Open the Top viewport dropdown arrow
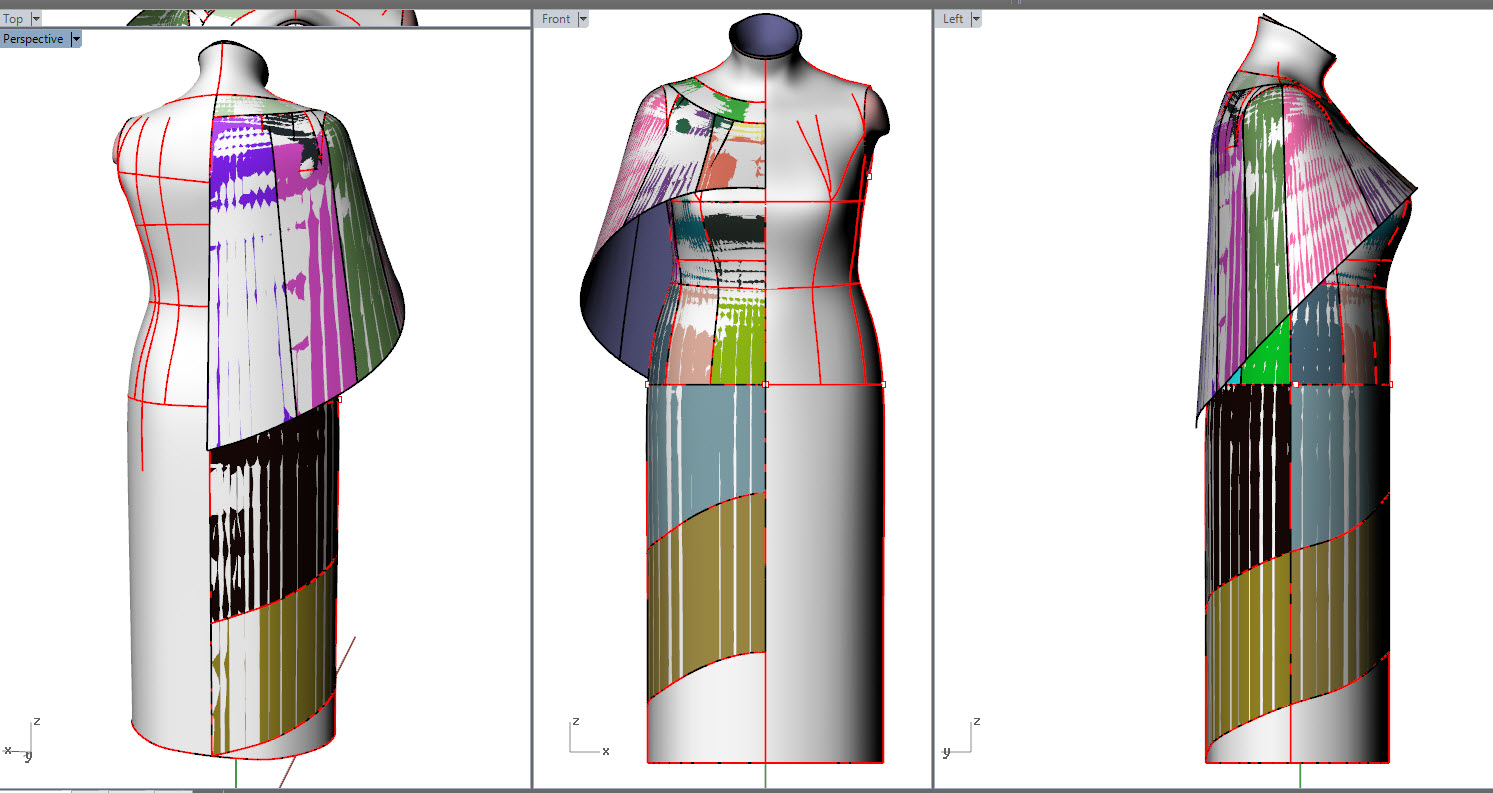The width and height of the screenshot is (1493, 793). coord(36,19)
